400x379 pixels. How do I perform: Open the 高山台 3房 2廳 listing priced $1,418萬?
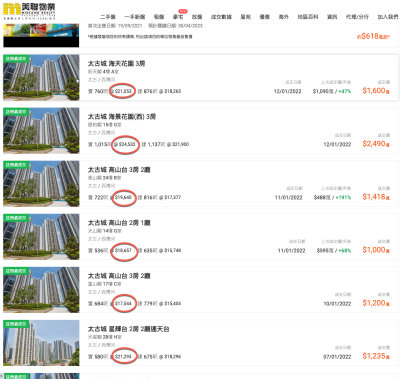coord(119,170)
